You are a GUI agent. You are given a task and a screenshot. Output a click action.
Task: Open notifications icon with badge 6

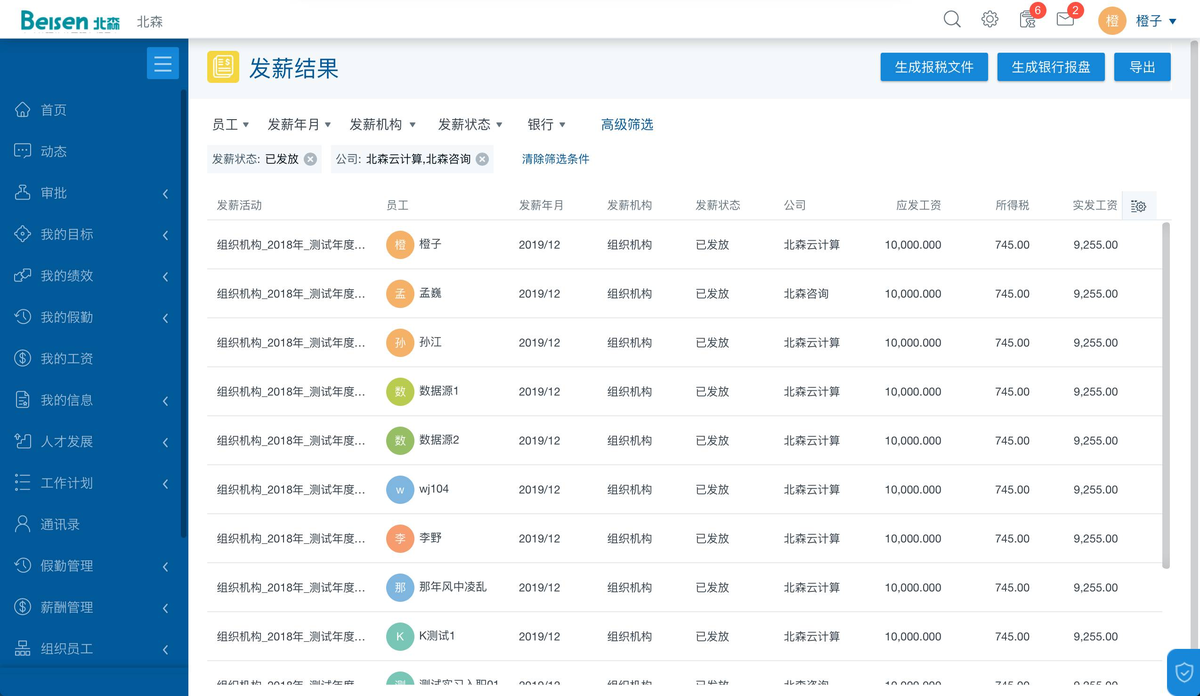click(x=1027, y=19)
